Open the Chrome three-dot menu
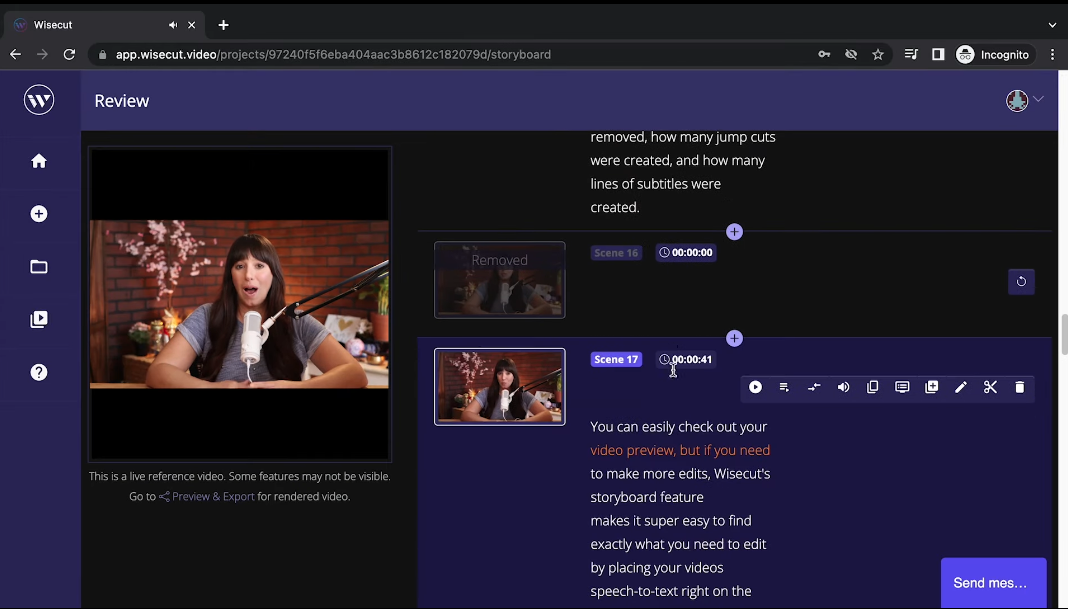Viewport: 1068px width, 609px height. click(1052, 54)
